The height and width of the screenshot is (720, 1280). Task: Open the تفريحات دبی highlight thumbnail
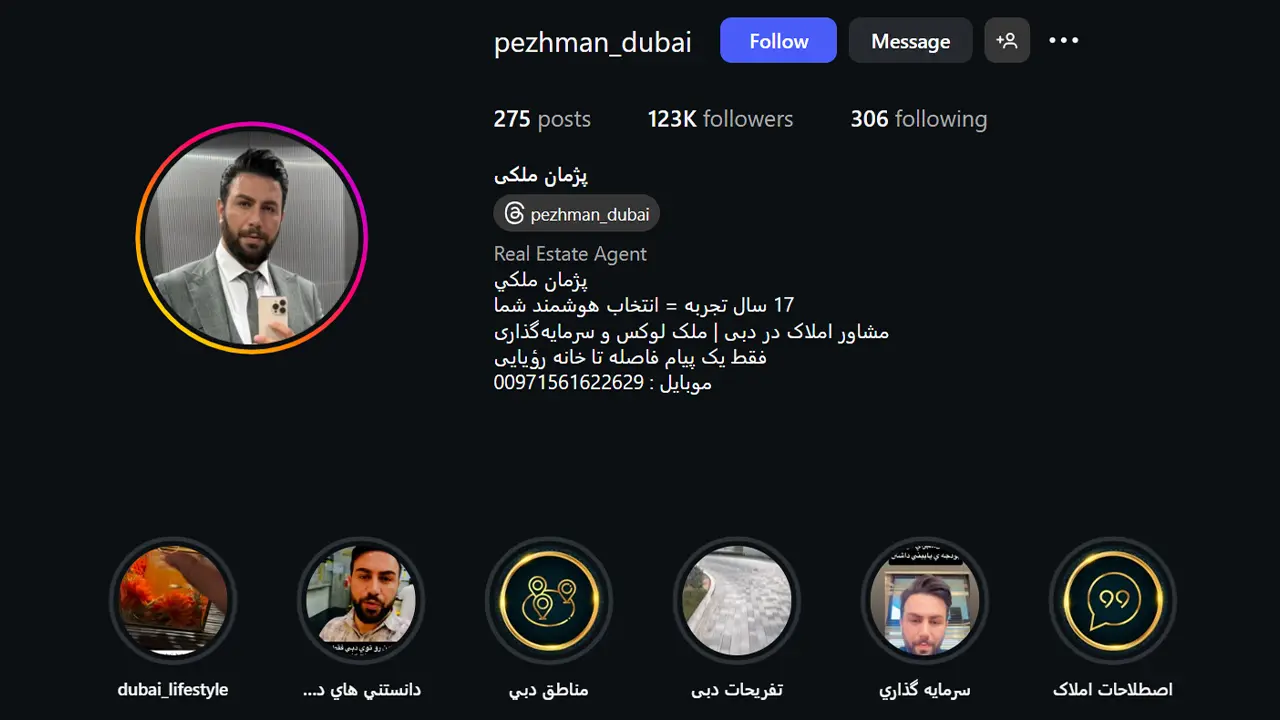(x=737, y=601)
